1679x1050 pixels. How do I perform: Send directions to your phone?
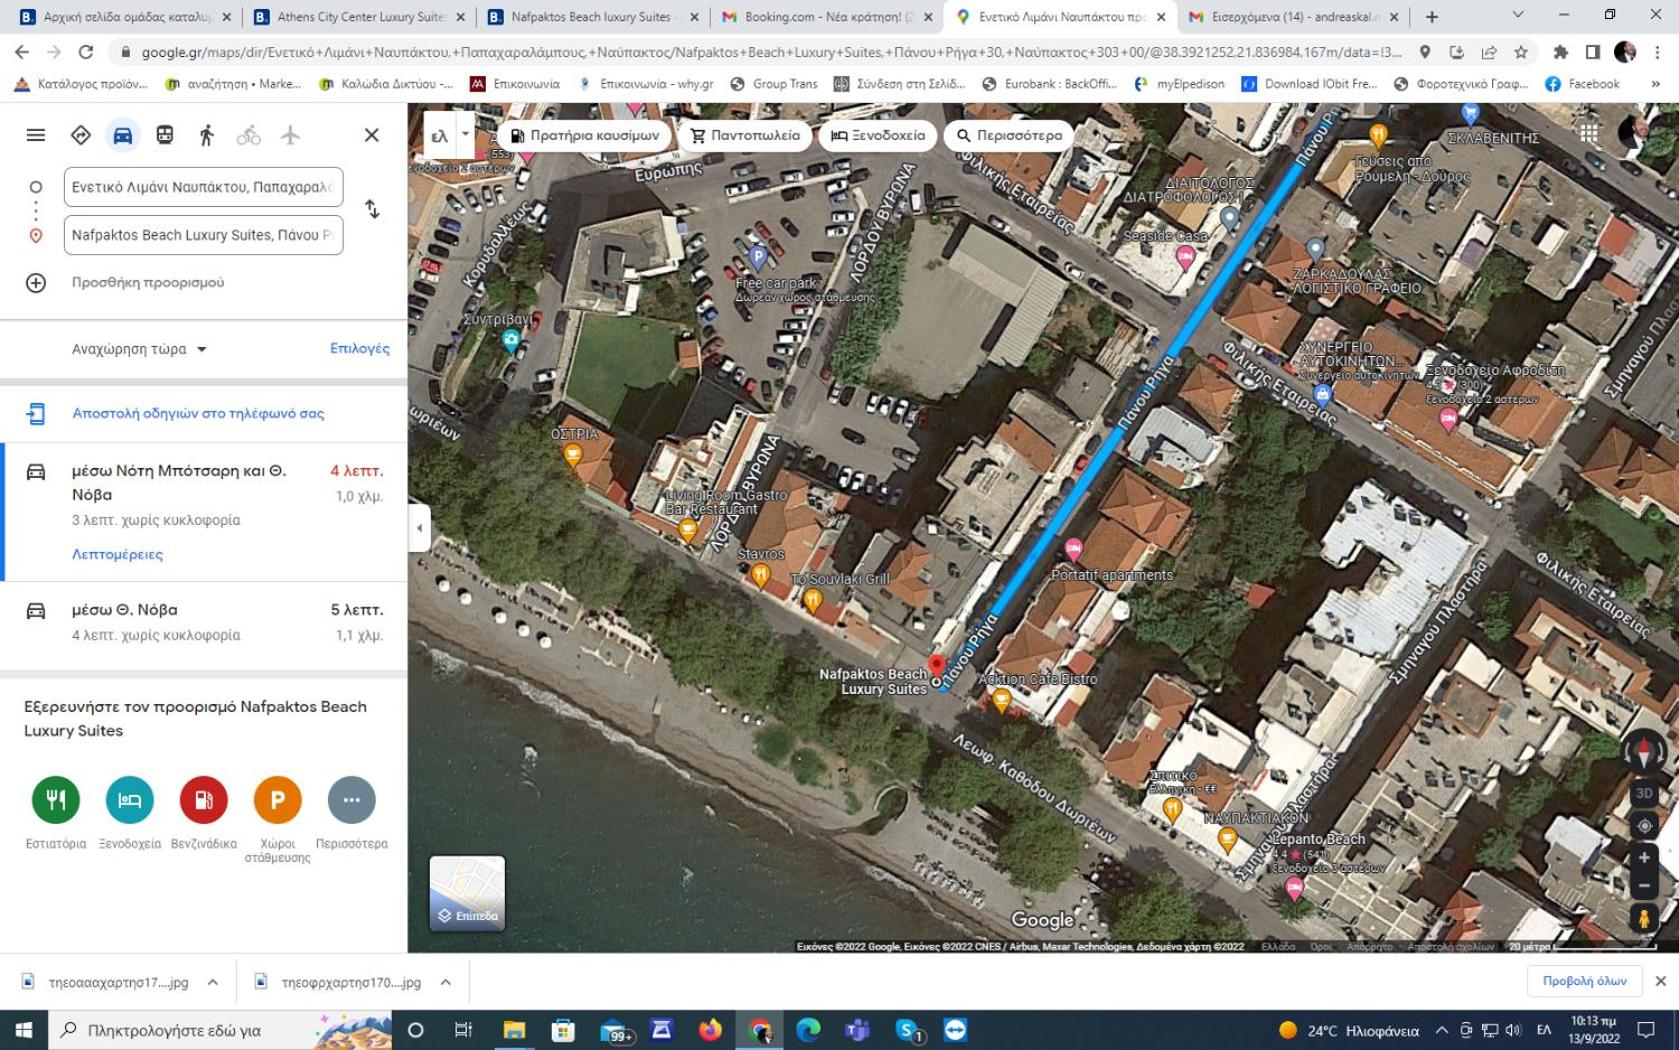pyautogui.click(x=198, y=413)
